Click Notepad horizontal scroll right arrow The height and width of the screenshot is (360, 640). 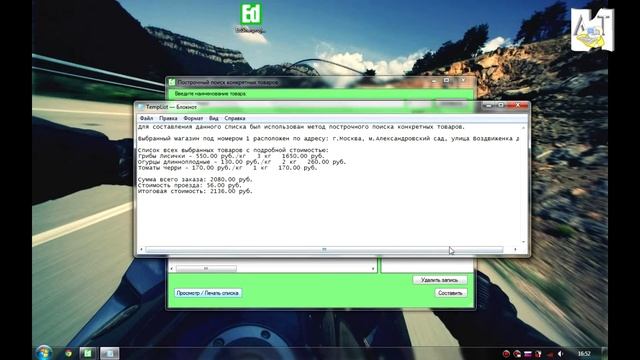(x=515, y=249)
